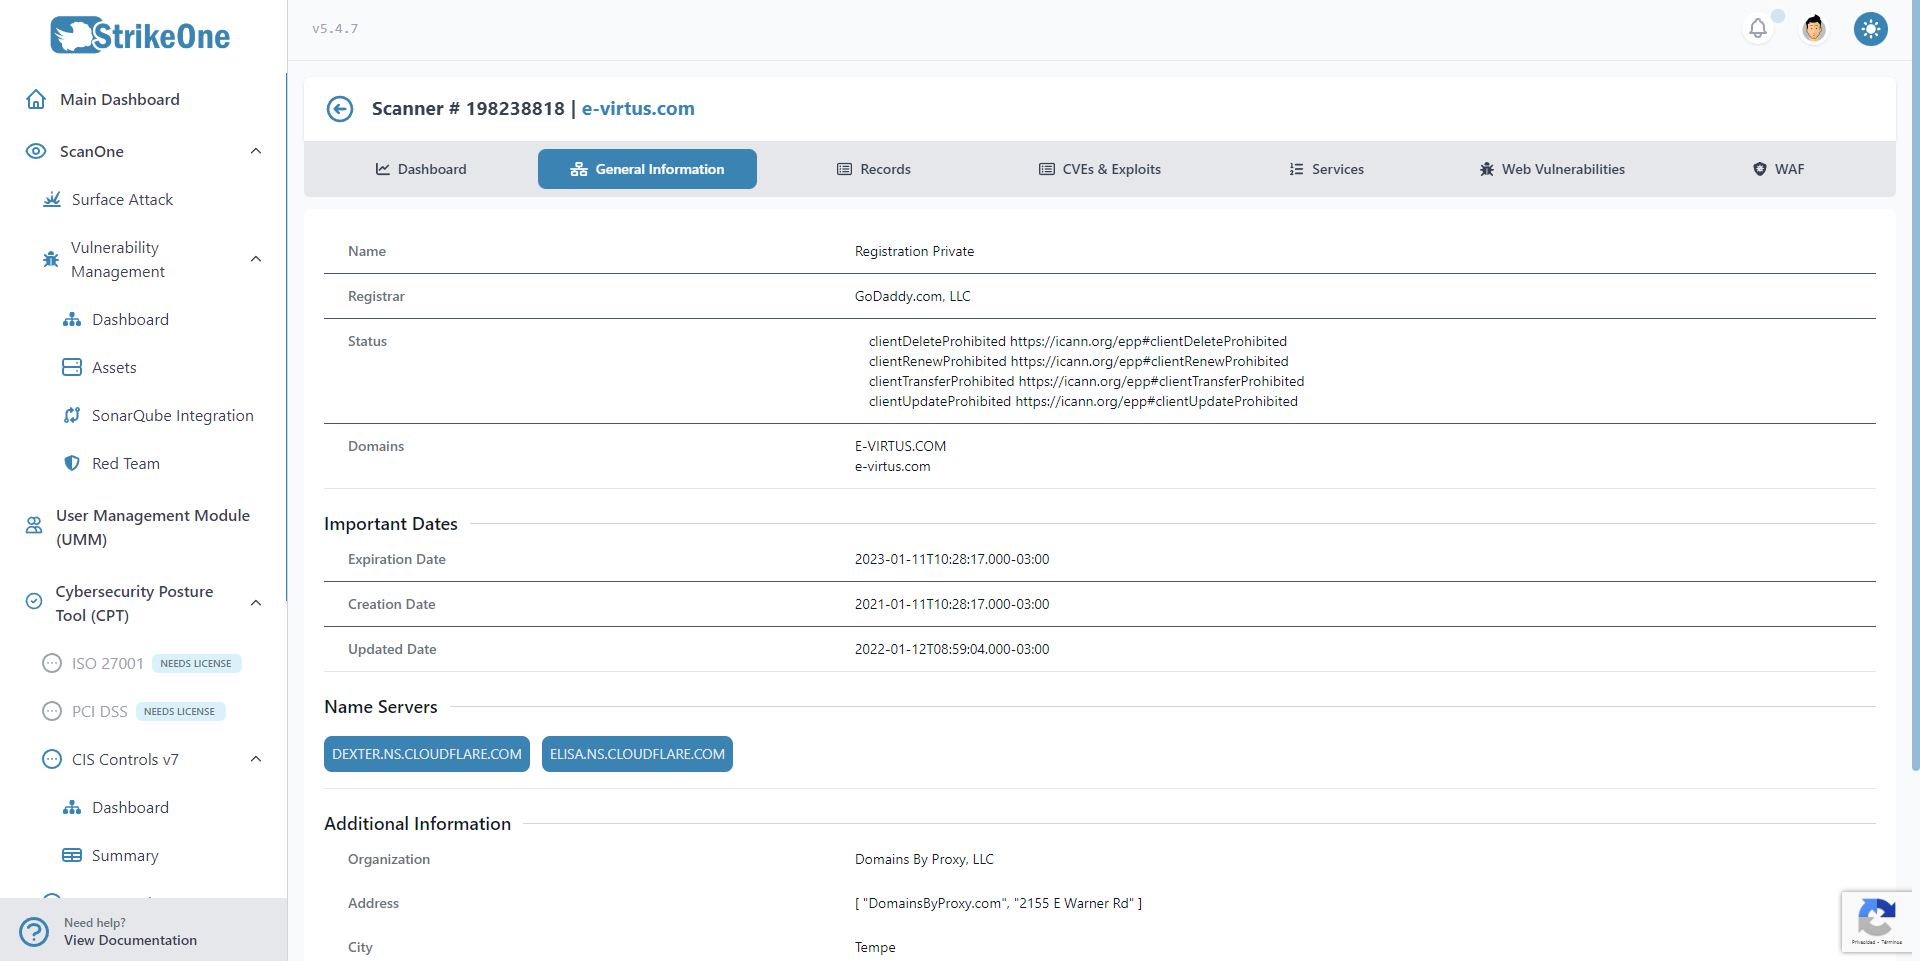
Task: Click the user avatar picture
Action: tap(1813, 28)
